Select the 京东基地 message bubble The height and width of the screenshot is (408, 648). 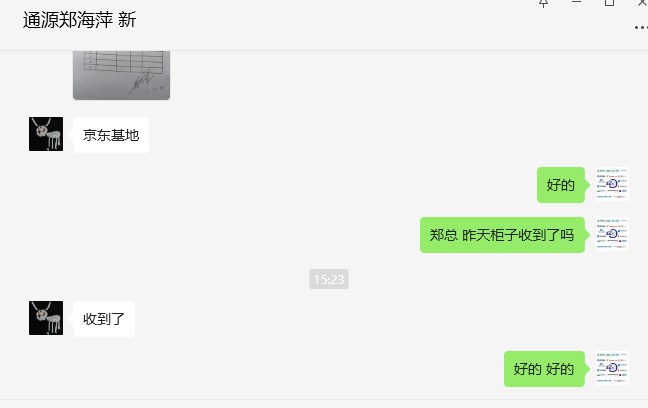point(111,135)
